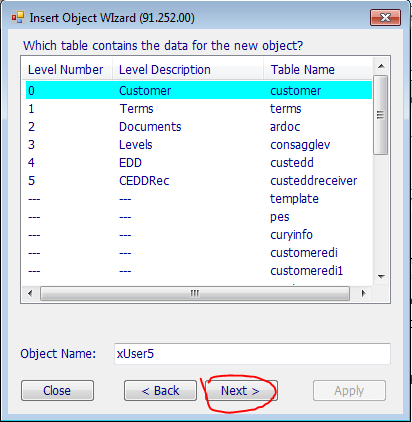
Task: Go back with the Back button
Action: pyautogui.click(x=160, y=390)
